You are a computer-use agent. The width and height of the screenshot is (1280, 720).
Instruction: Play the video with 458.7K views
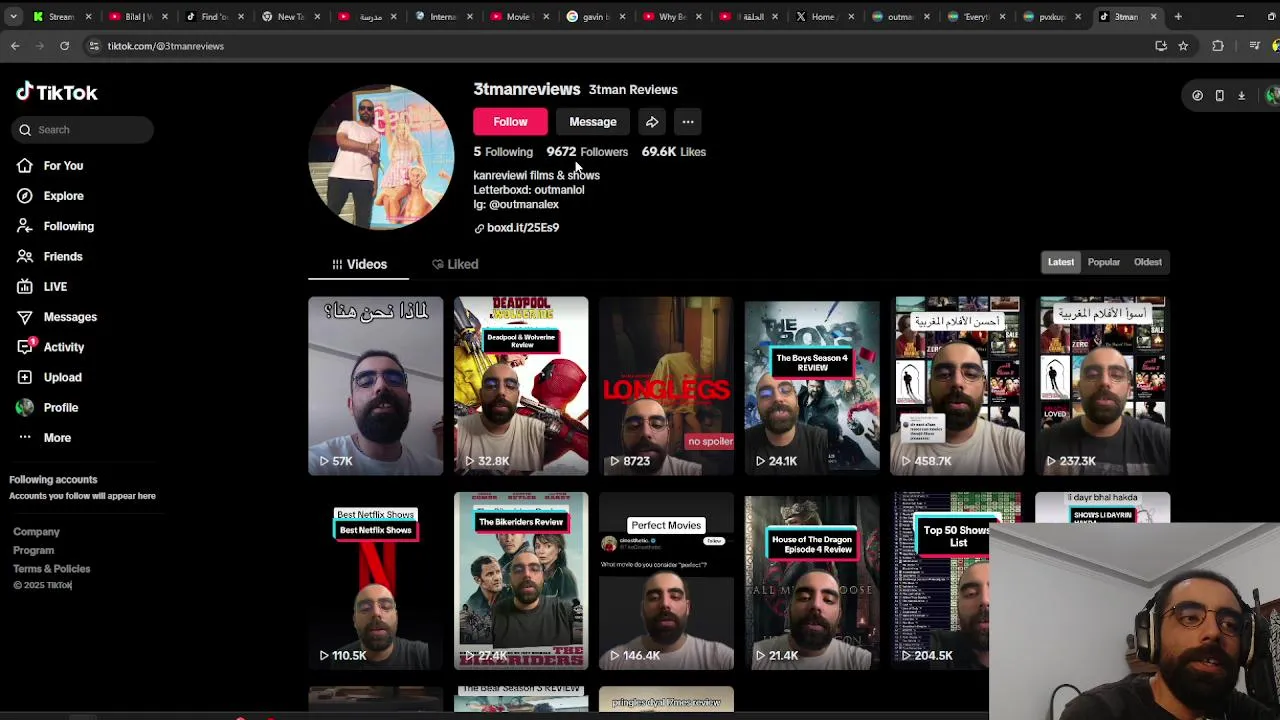click(957, 386)
